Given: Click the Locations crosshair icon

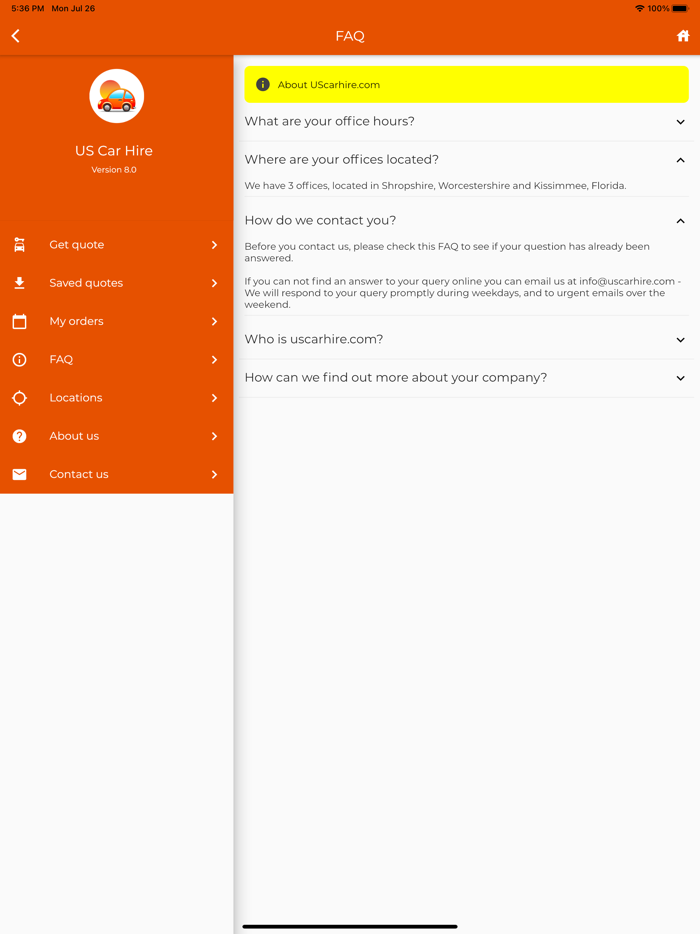Looking at the screenshot, I should 20,398.
